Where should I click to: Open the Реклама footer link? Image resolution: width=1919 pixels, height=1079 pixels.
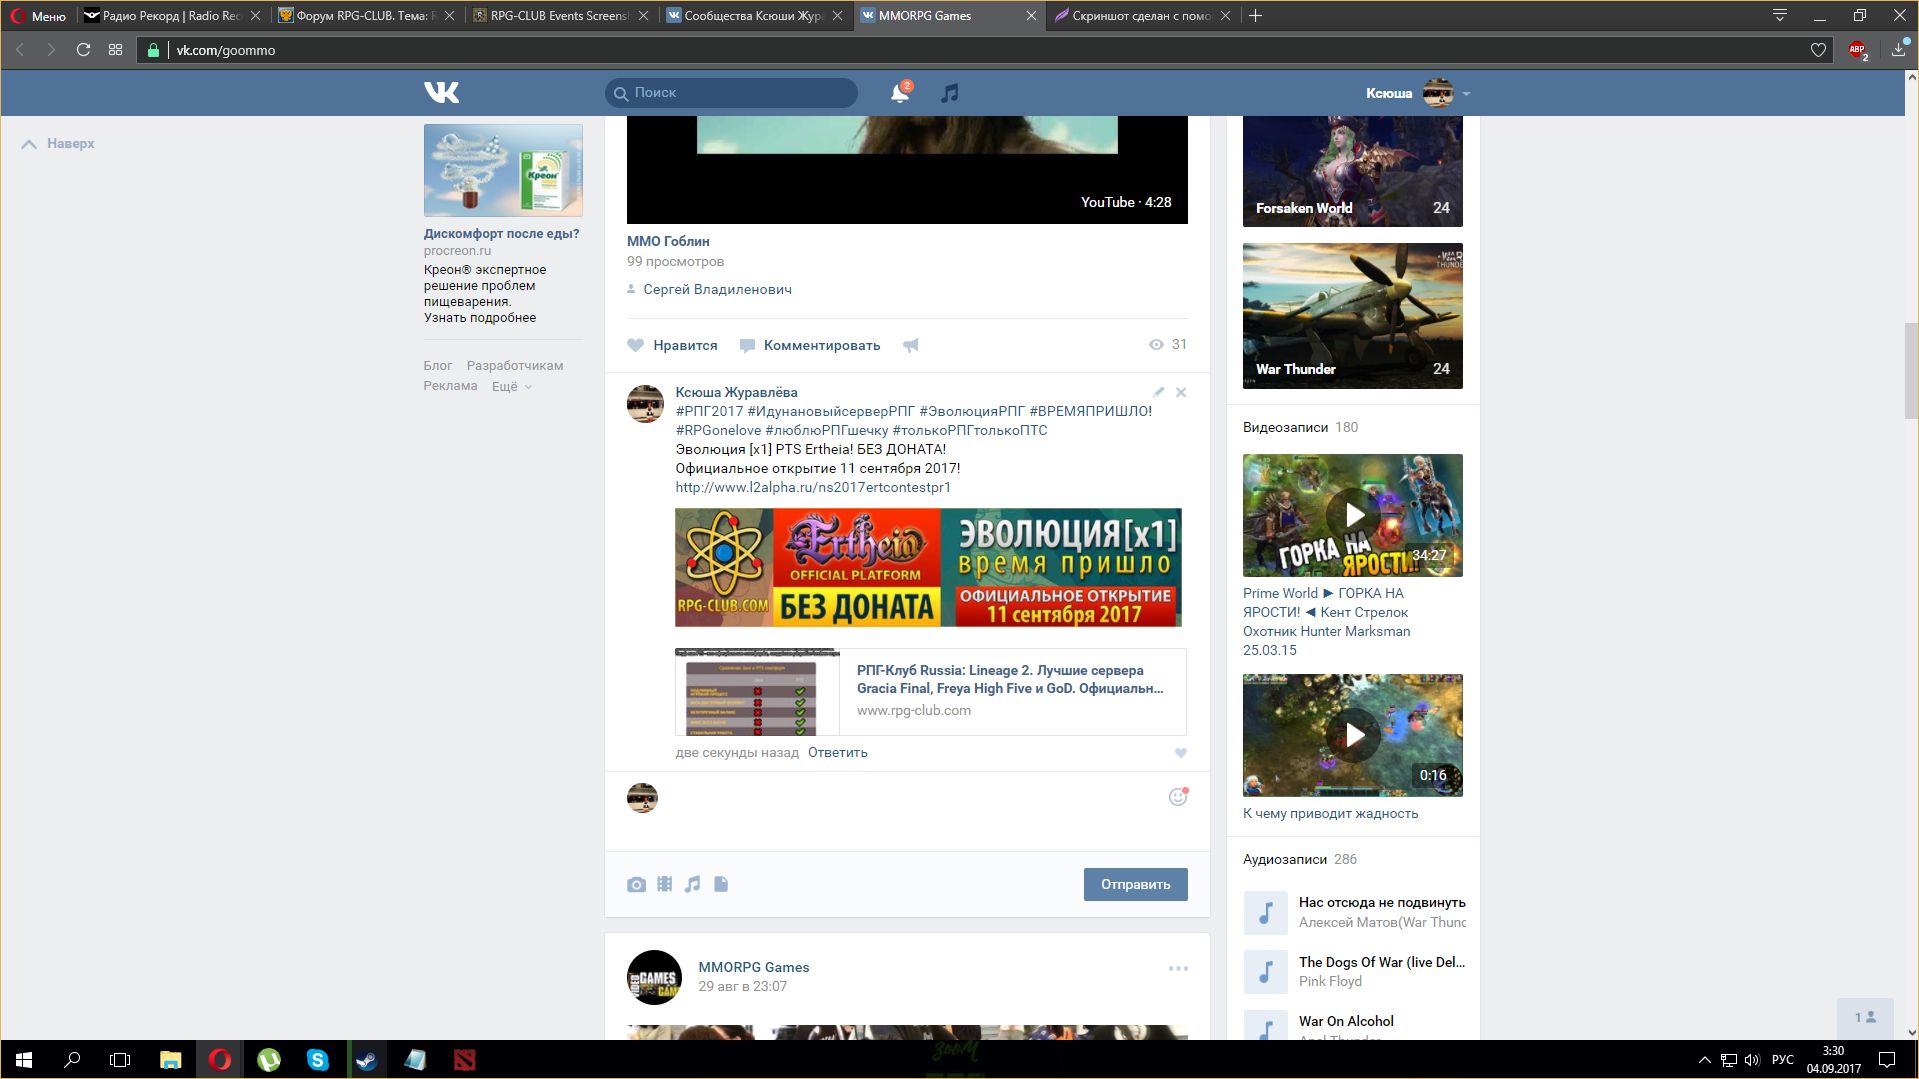tap(450, 385)
